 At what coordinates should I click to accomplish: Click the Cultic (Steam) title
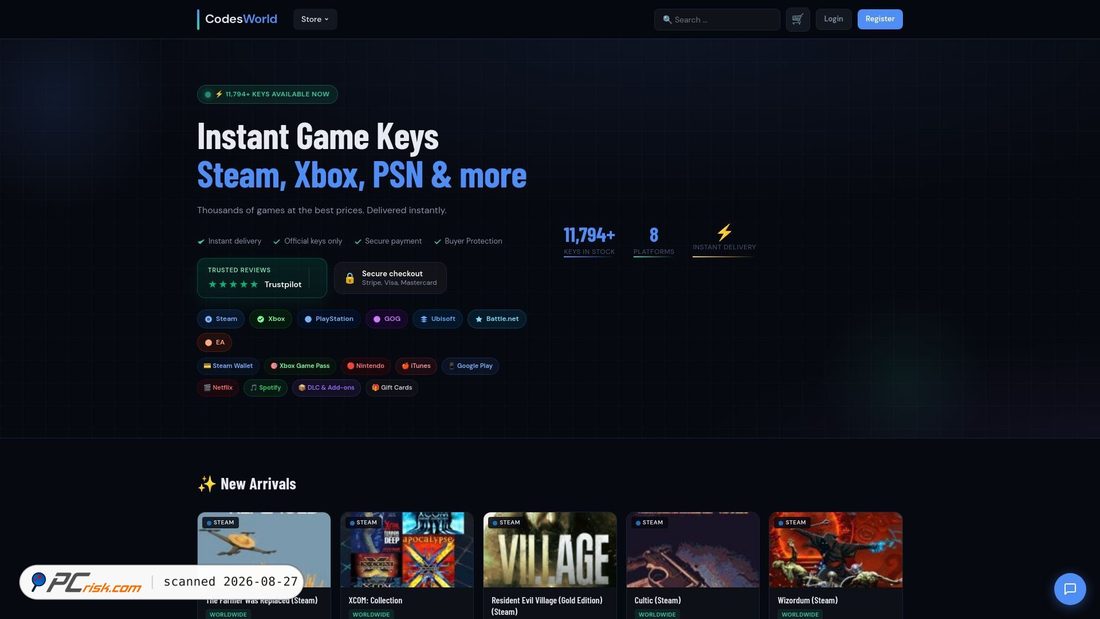657,601
